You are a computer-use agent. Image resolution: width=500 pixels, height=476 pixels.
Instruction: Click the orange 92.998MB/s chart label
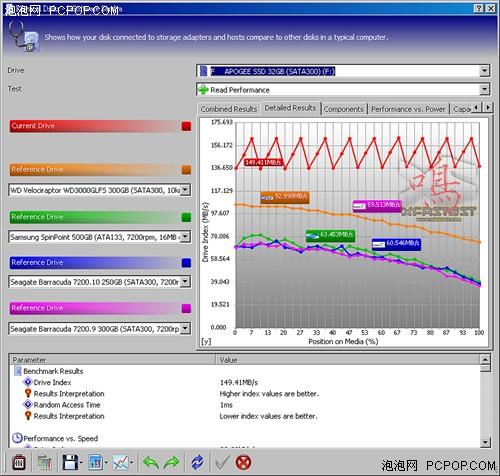285,197
